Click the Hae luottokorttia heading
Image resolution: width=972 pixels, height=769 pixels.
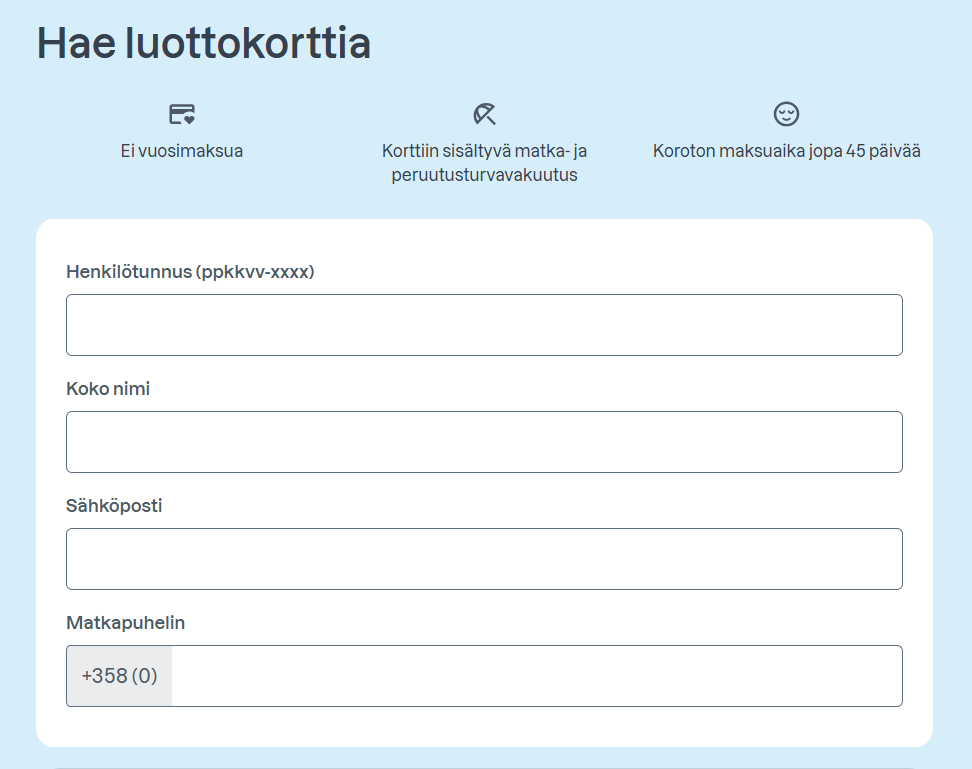coord(204,44)
